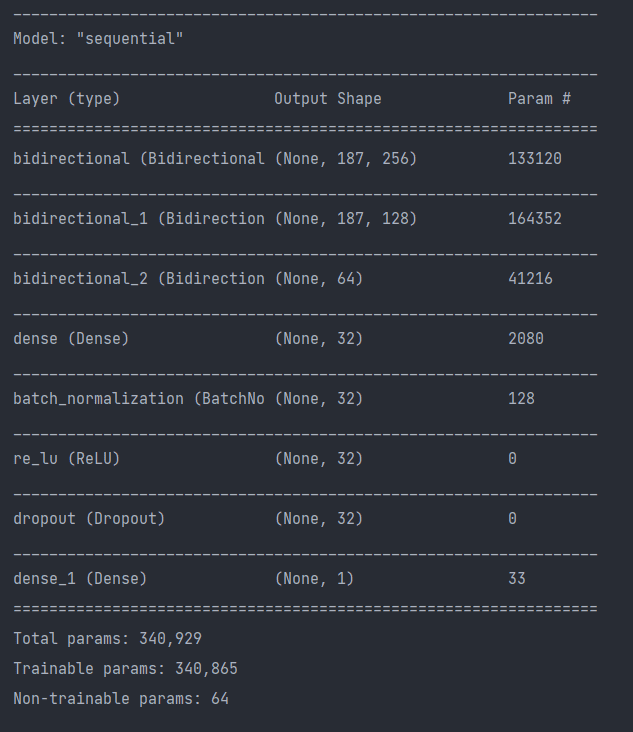Viewport: 633px width, 732px height.
Task: Click the dense layer's (None, 32) shape
Action: [x=318, y=339]
